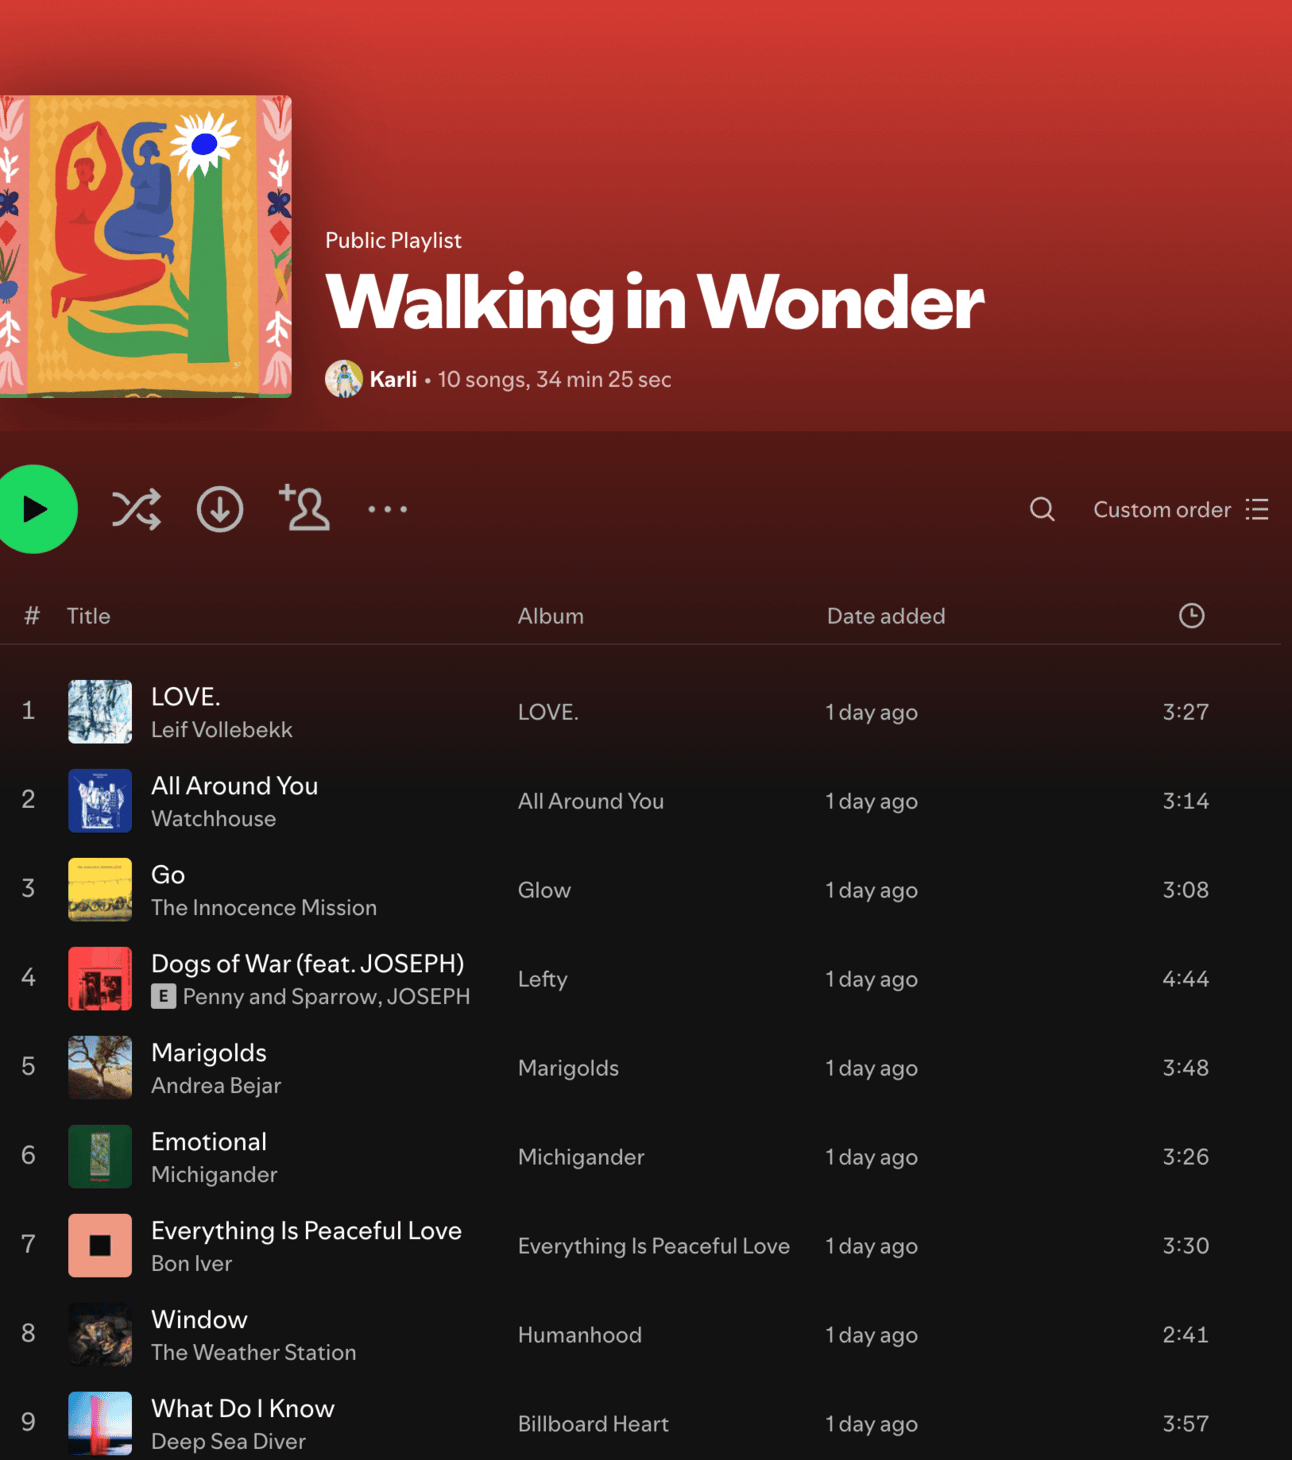This screenshot has height=1460, width=1292.
Task: Click LOVE. track album cover thumbnail
Action: click(100, 712)
